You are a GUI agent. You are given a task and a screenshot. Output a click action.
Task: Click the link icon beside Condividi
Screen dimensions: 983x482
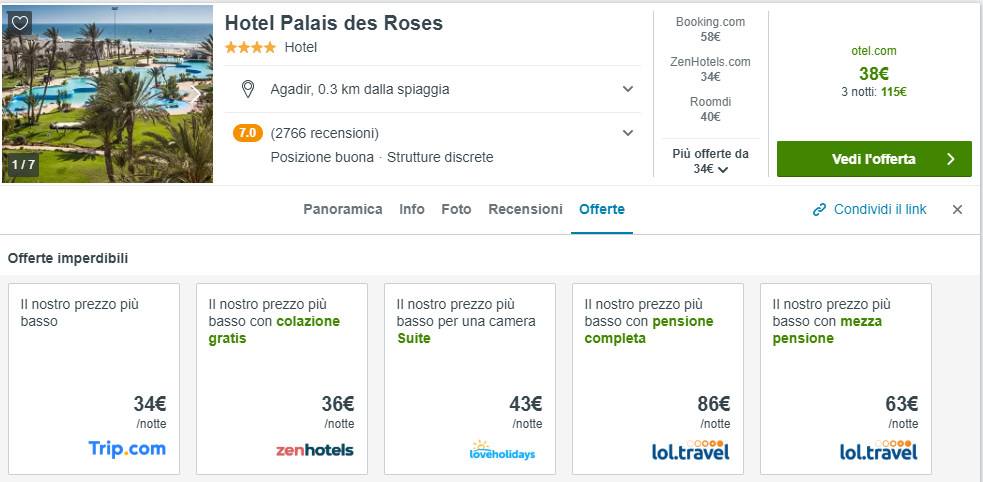pos(820,210)
